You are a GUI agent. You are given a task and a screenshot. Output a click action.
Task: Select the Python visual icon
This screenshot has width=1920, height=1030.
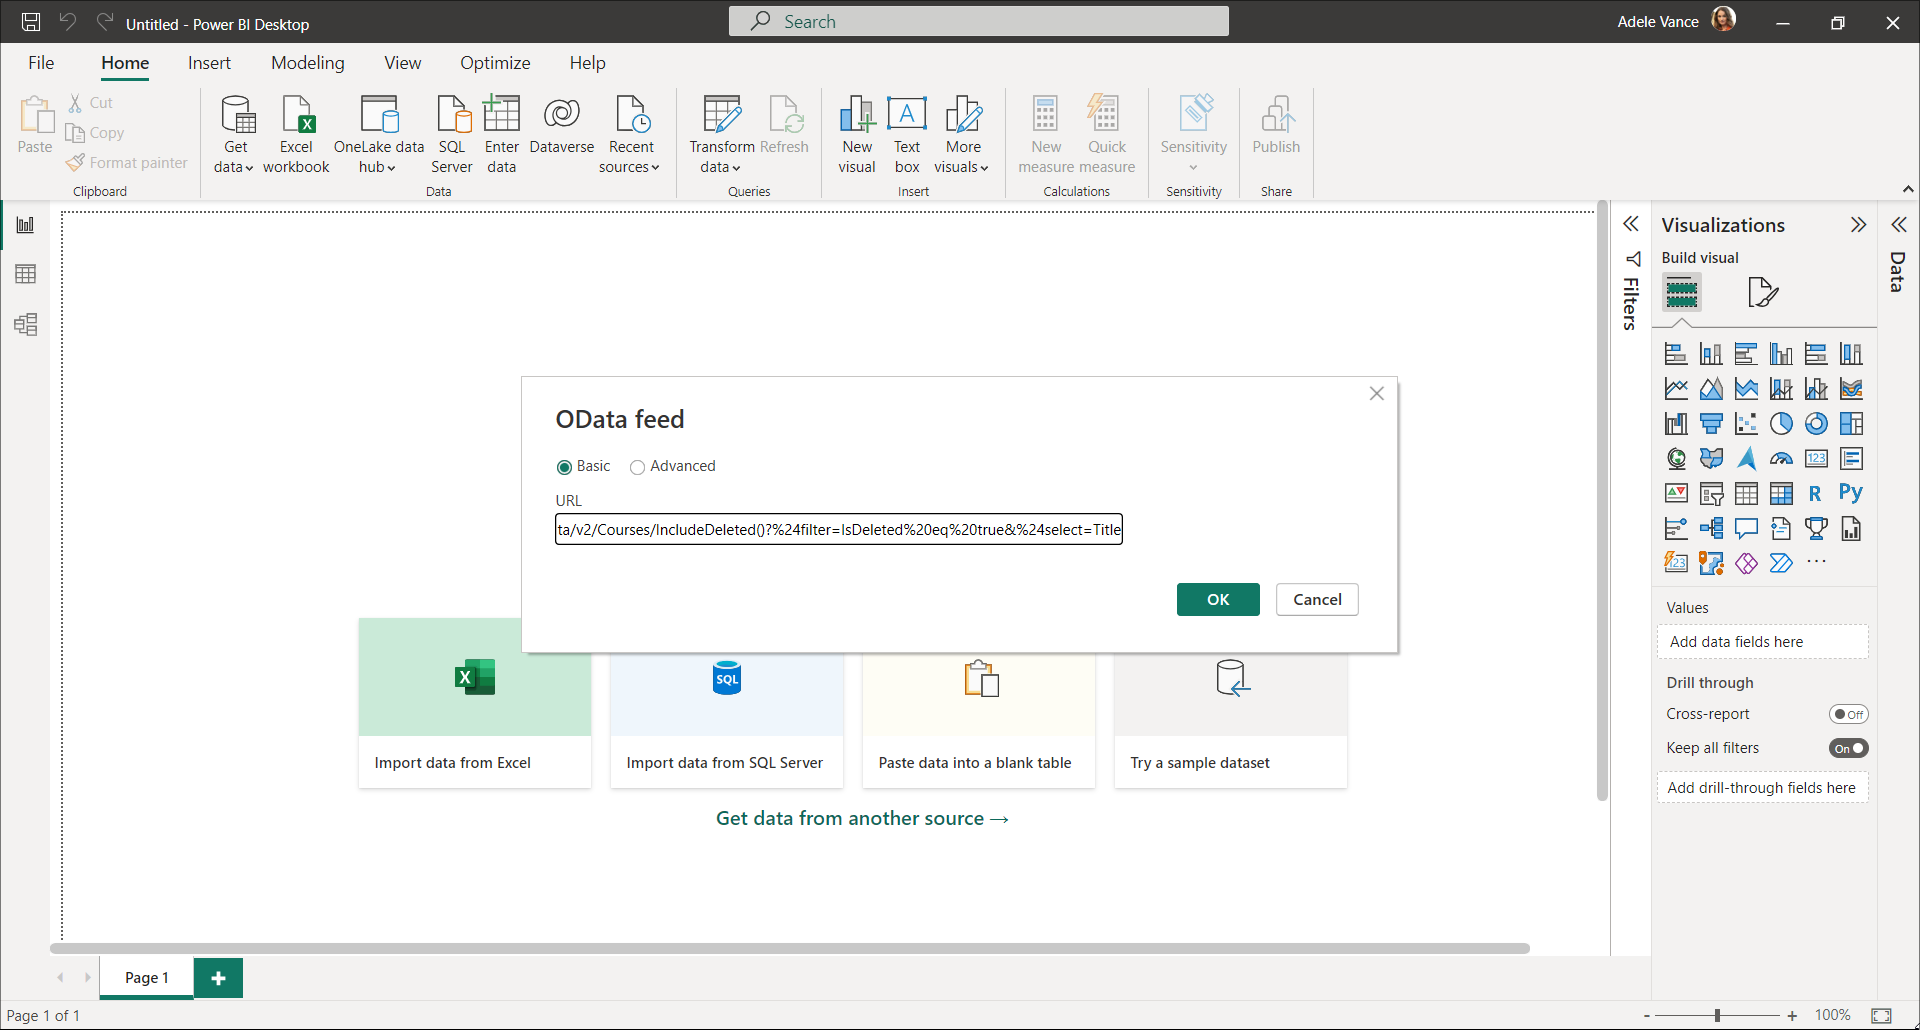(1850, 493)
